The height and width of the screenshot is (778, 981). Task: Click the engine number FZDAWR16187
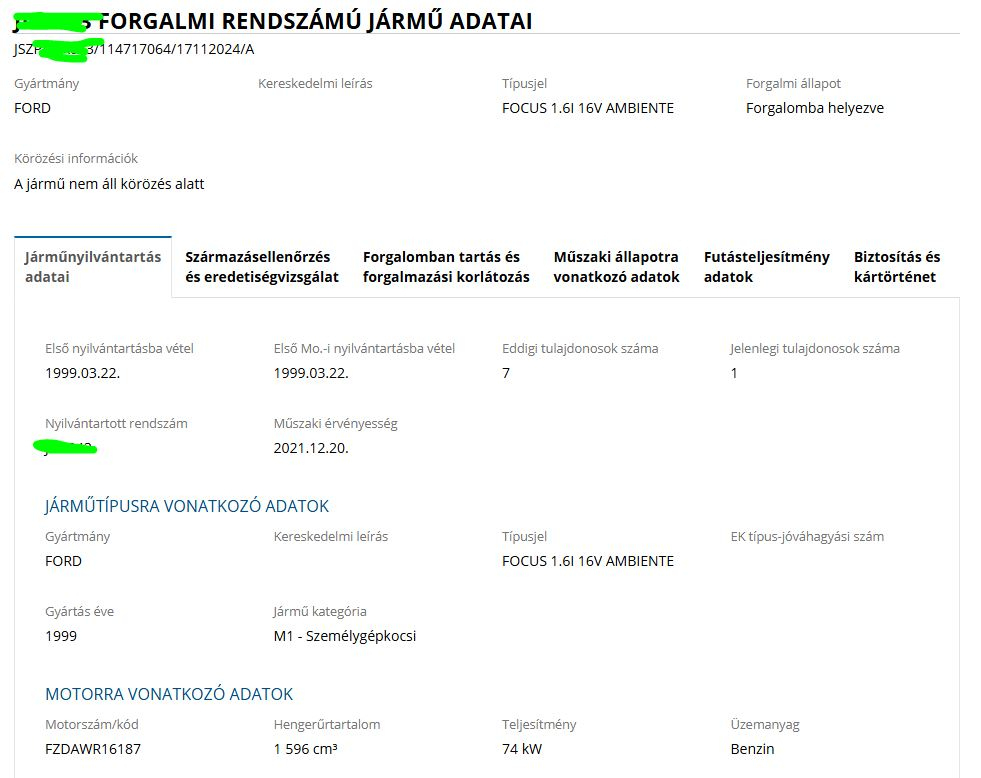click(93, 749)
